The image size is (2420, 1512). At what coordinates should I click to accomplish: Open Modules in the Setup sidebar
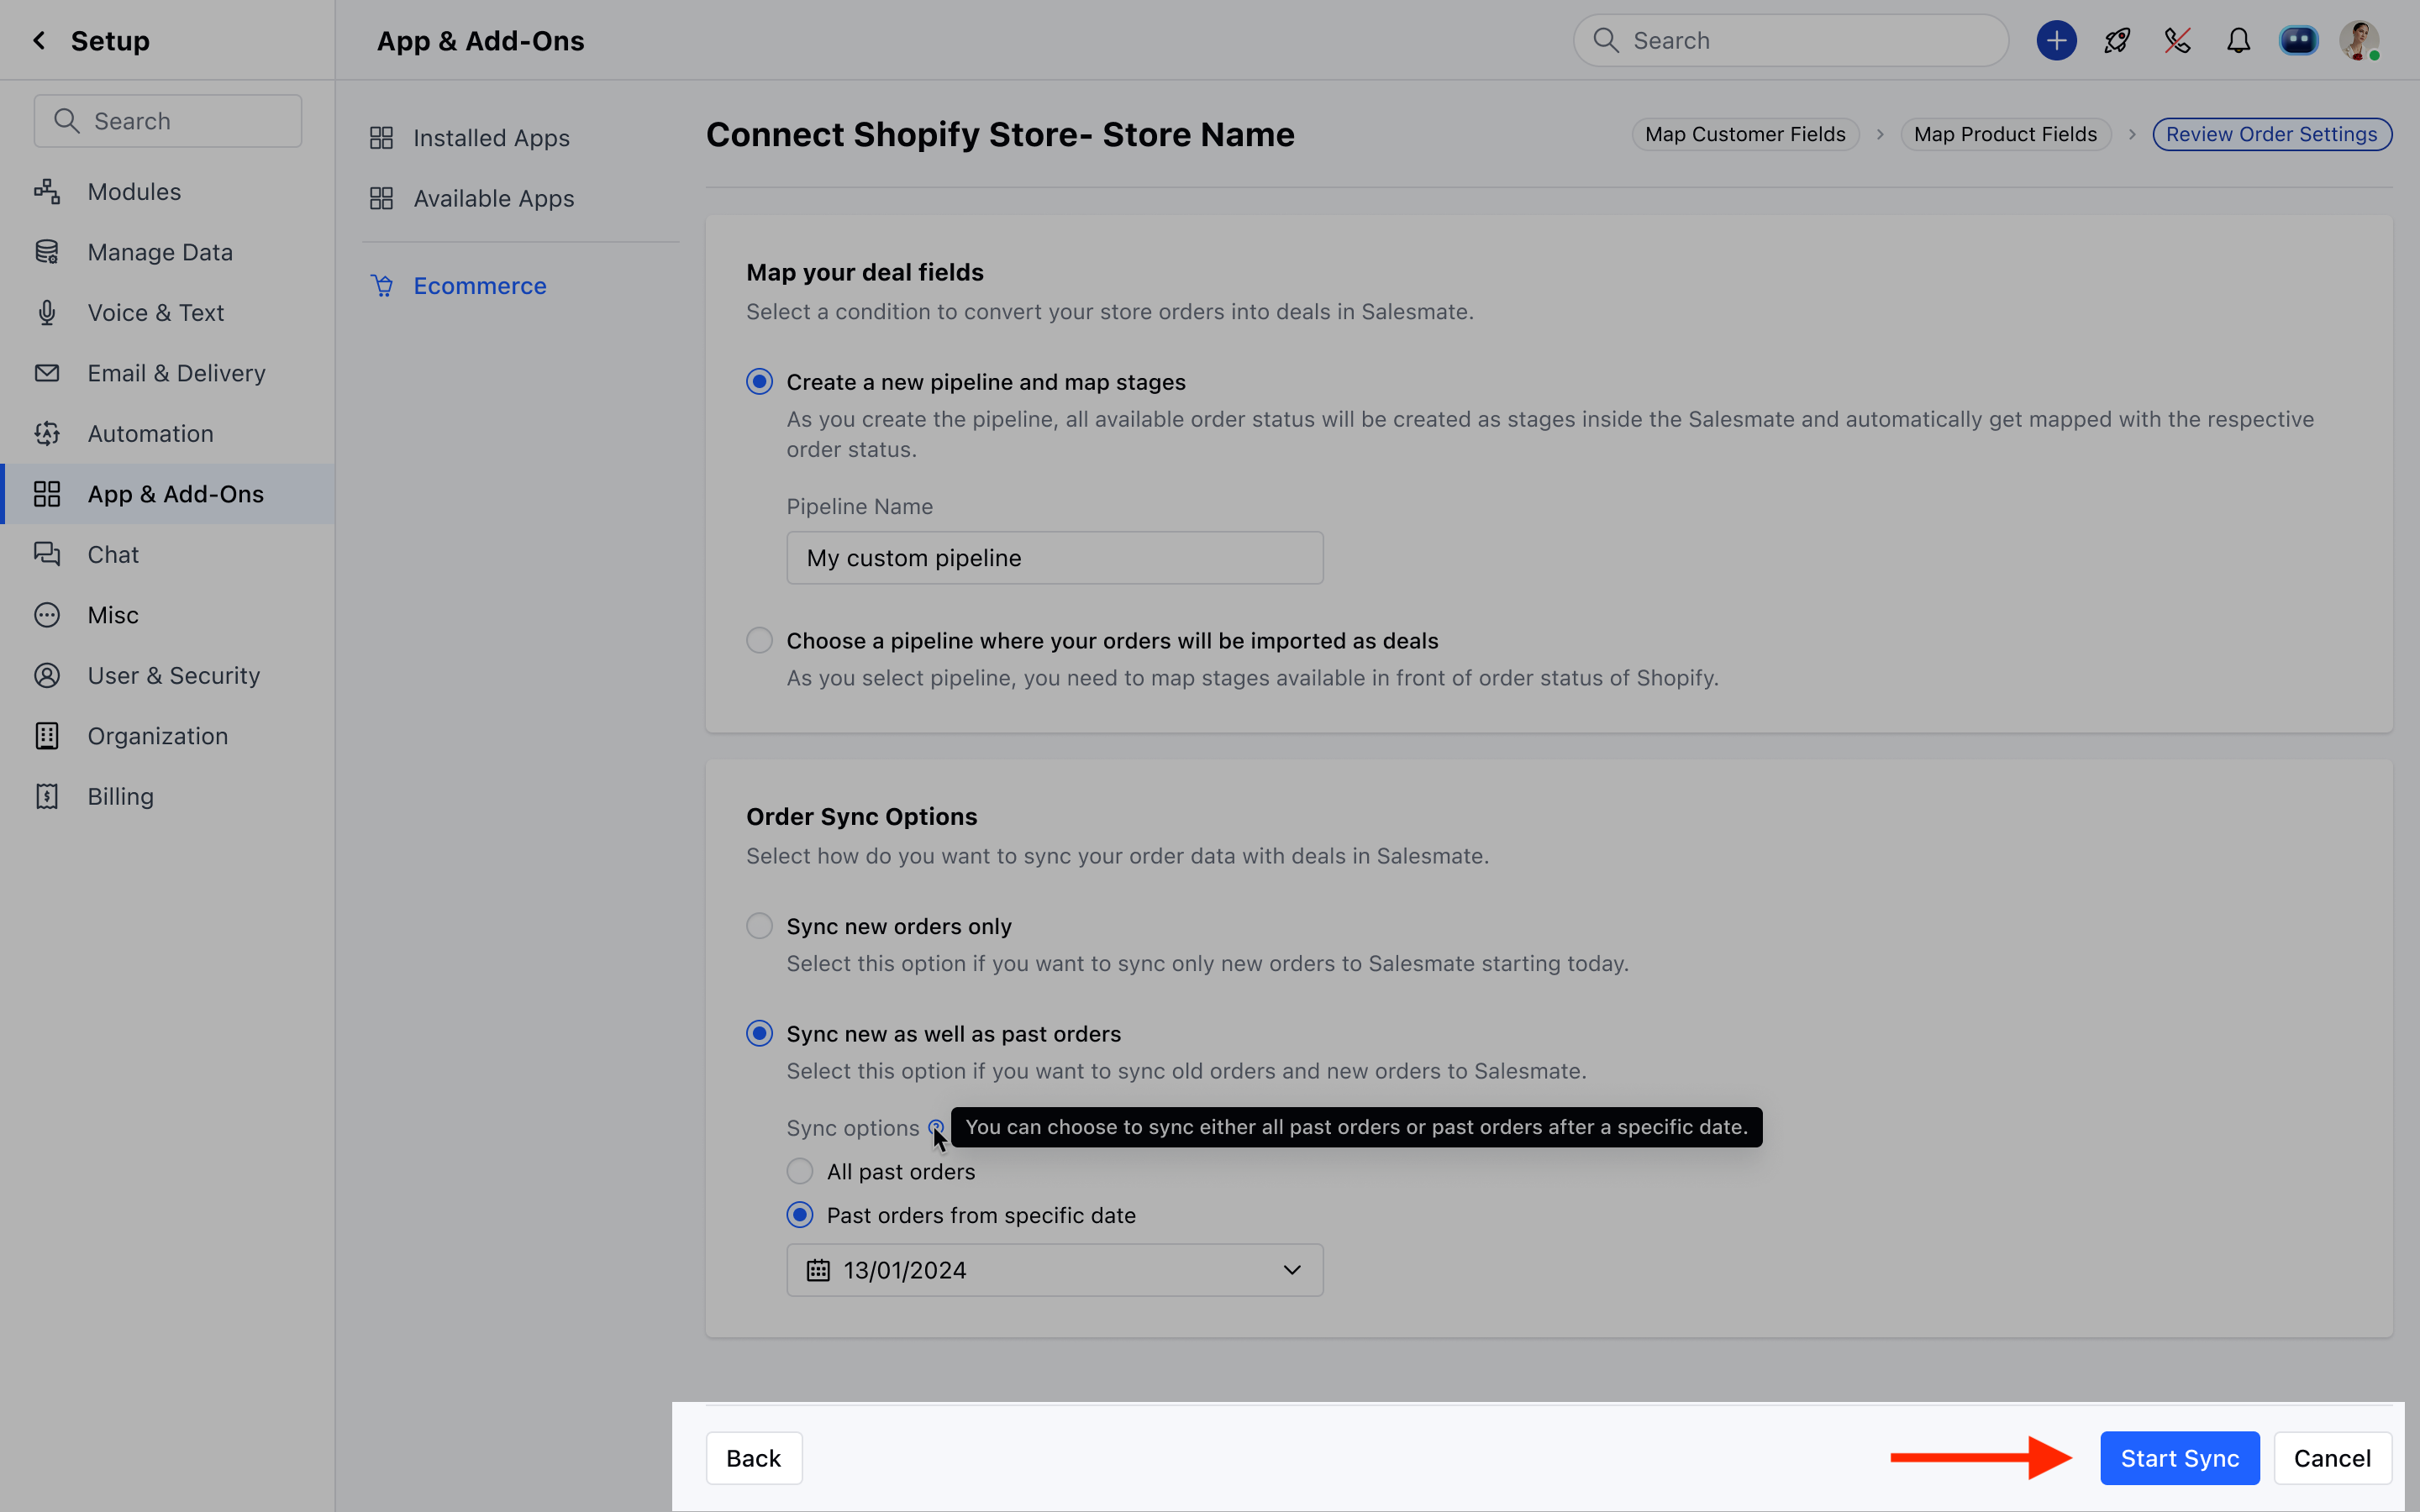[x=134, y=191]
